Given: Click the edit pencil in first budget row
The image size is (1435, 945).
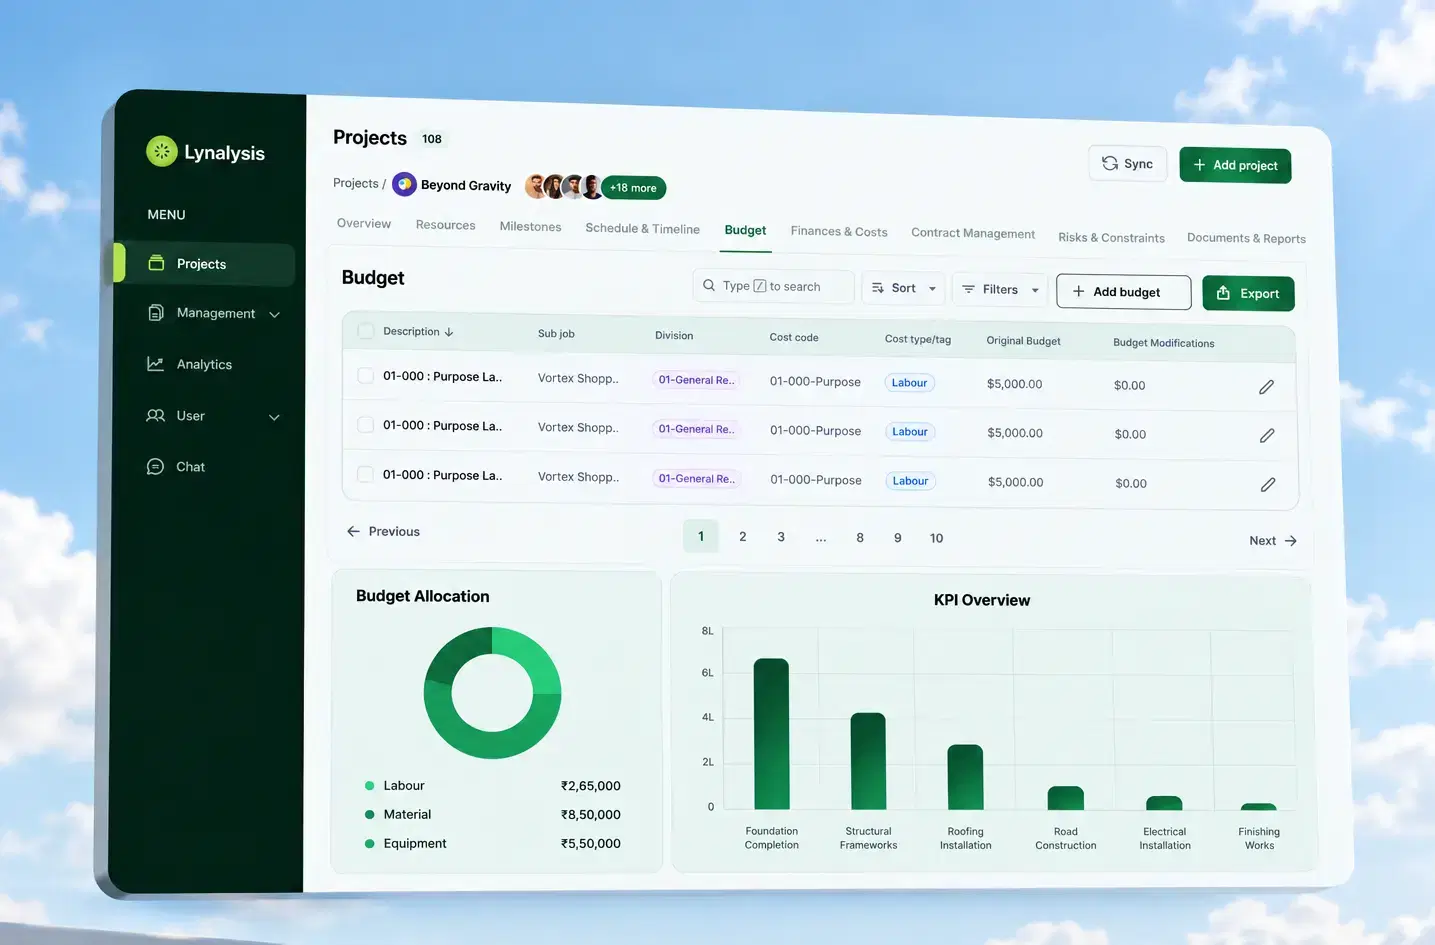Looking at the screenshot, I should tap(1266, 387).
